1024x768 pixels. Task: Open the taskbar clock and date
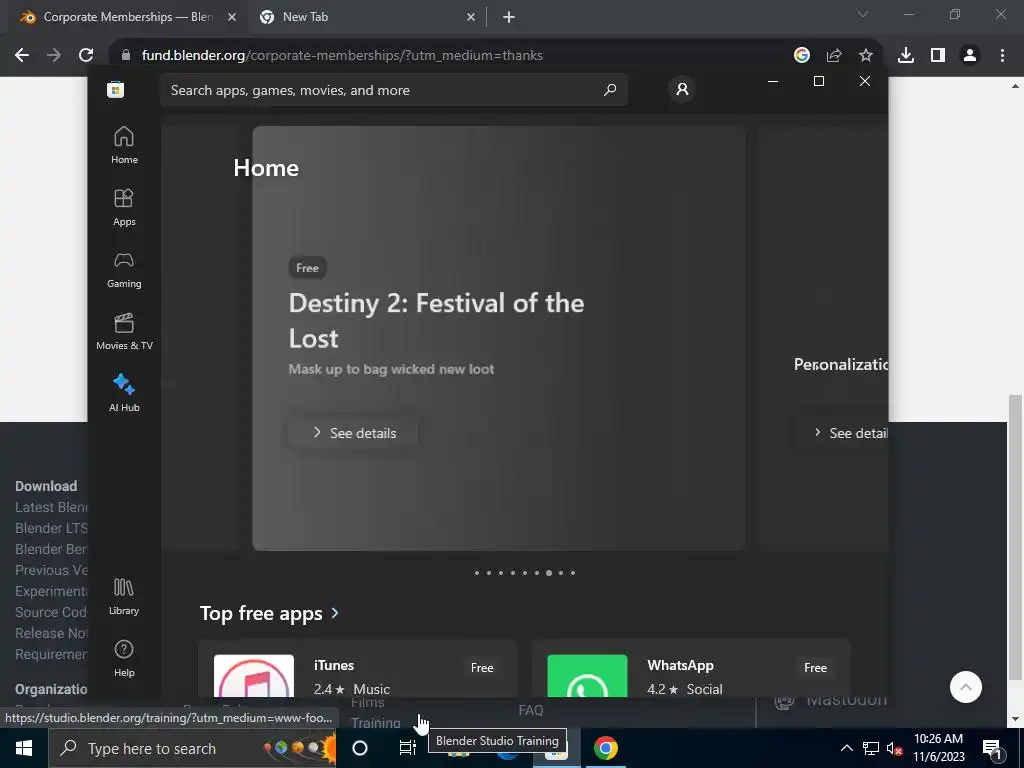(x=938, y=748)
